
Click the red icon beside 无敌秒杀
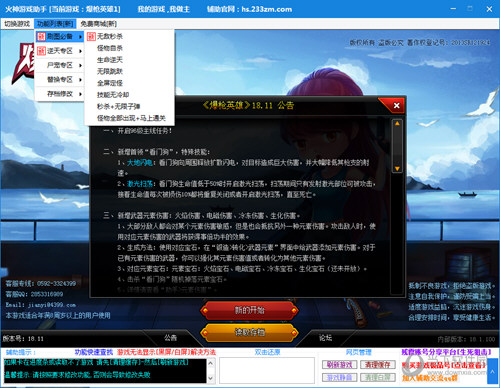pos(91,36)
